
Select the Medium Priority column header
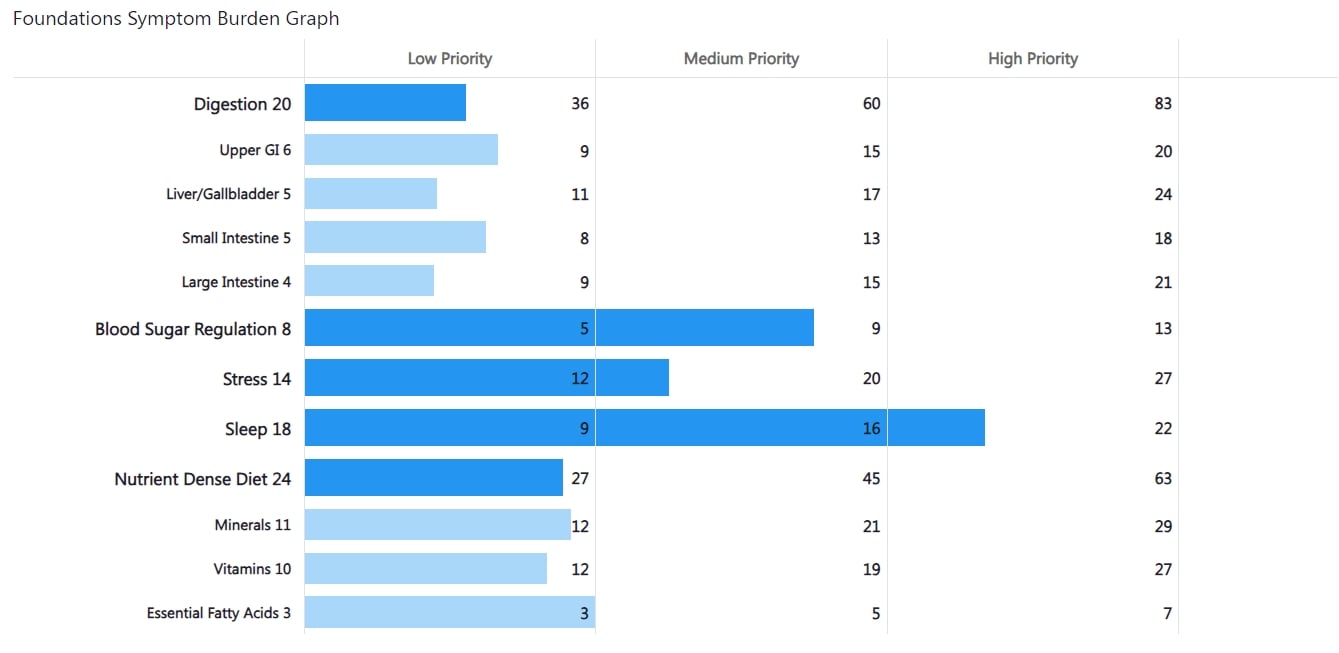[741, 59]
